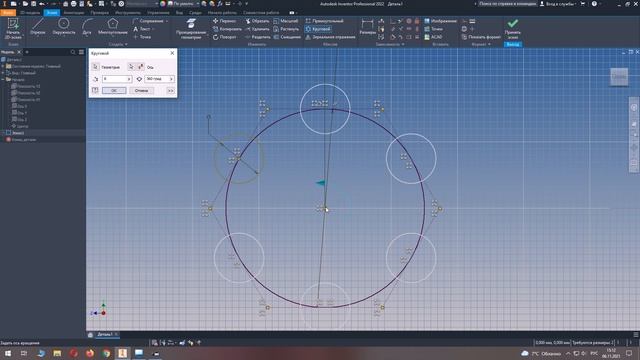Open the model browser menu icon
640x360 pixels.
[81, 52]
